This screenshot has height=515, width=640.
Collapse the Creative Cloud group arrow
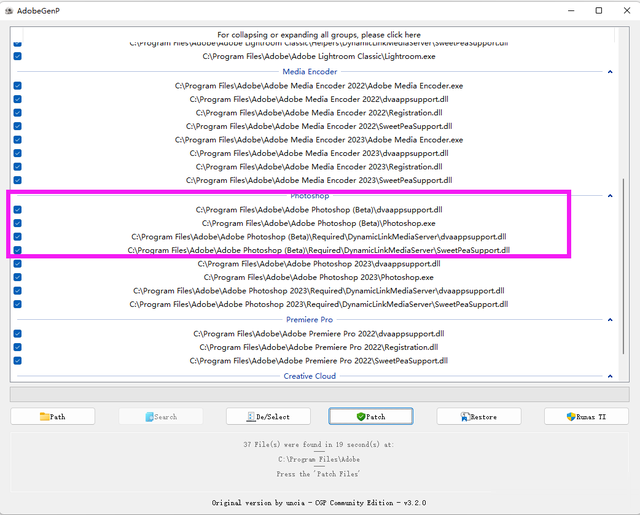pyautogui.click(x=610, y=376)
